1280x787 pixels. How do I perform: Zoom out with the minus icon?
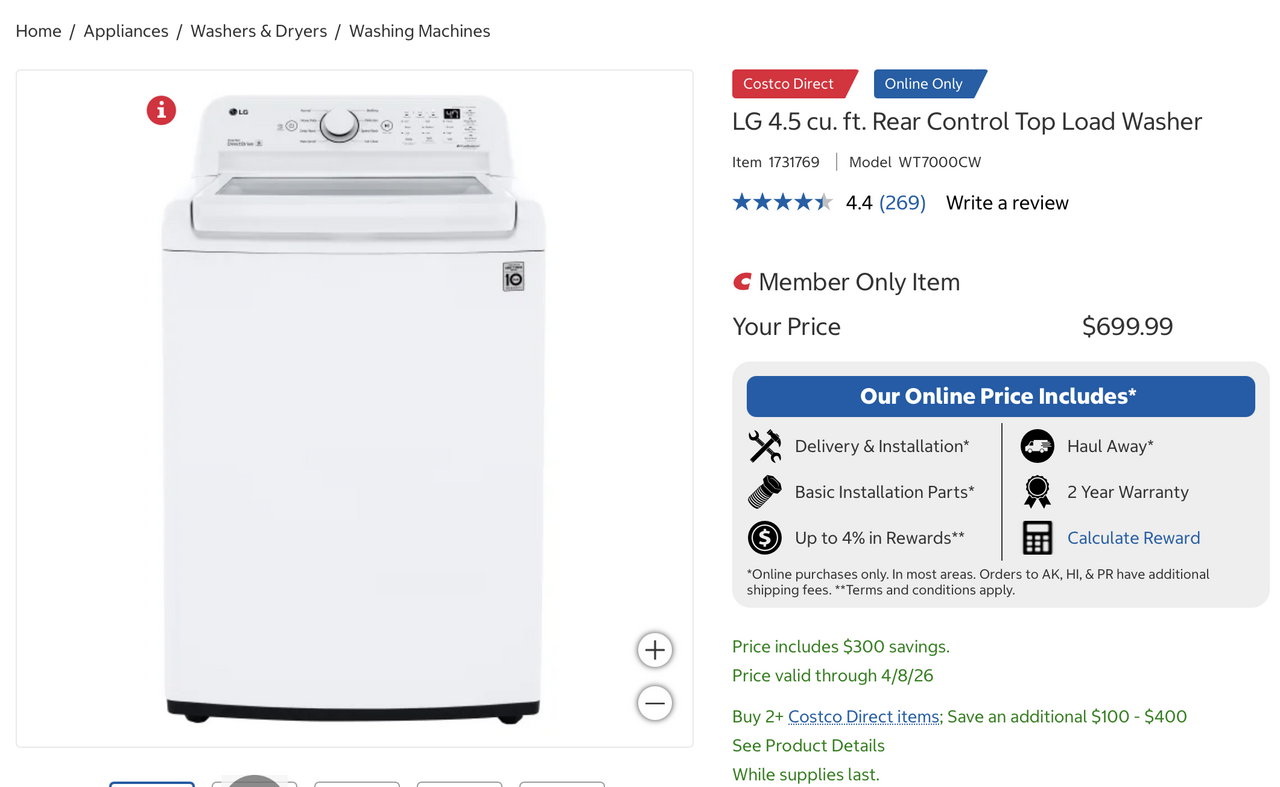tap(655, 703)
